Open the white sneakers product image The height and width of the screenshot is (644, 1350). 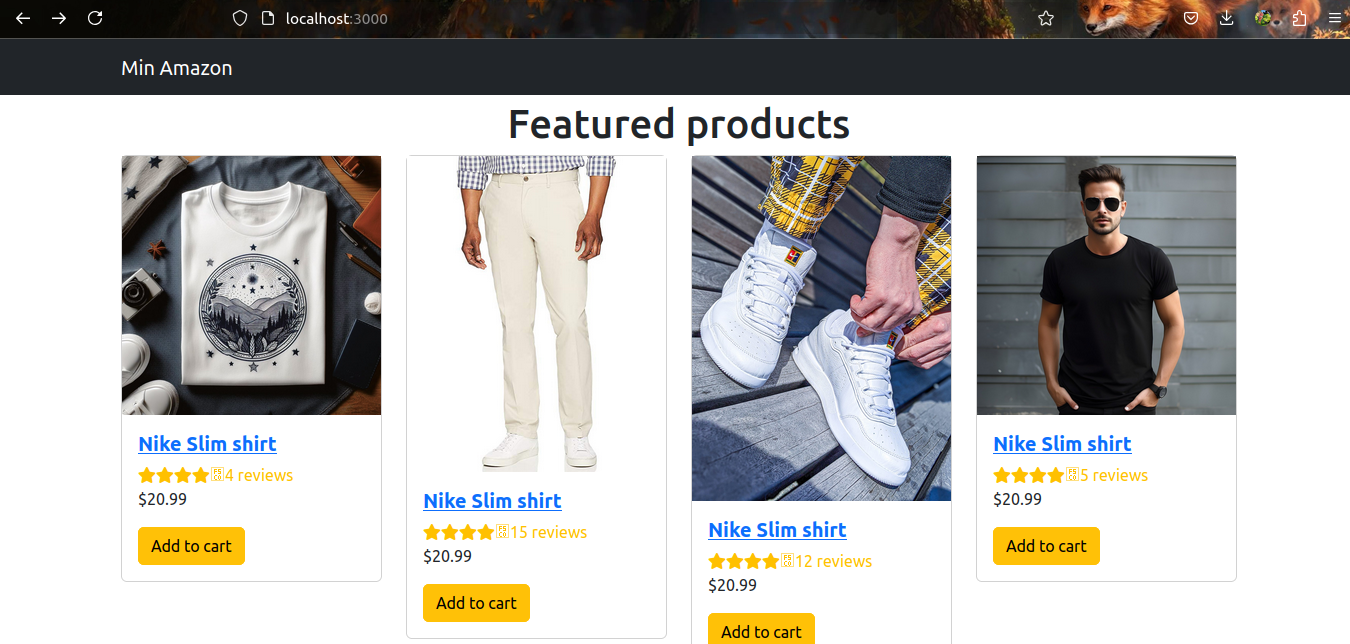coord(821,328)
